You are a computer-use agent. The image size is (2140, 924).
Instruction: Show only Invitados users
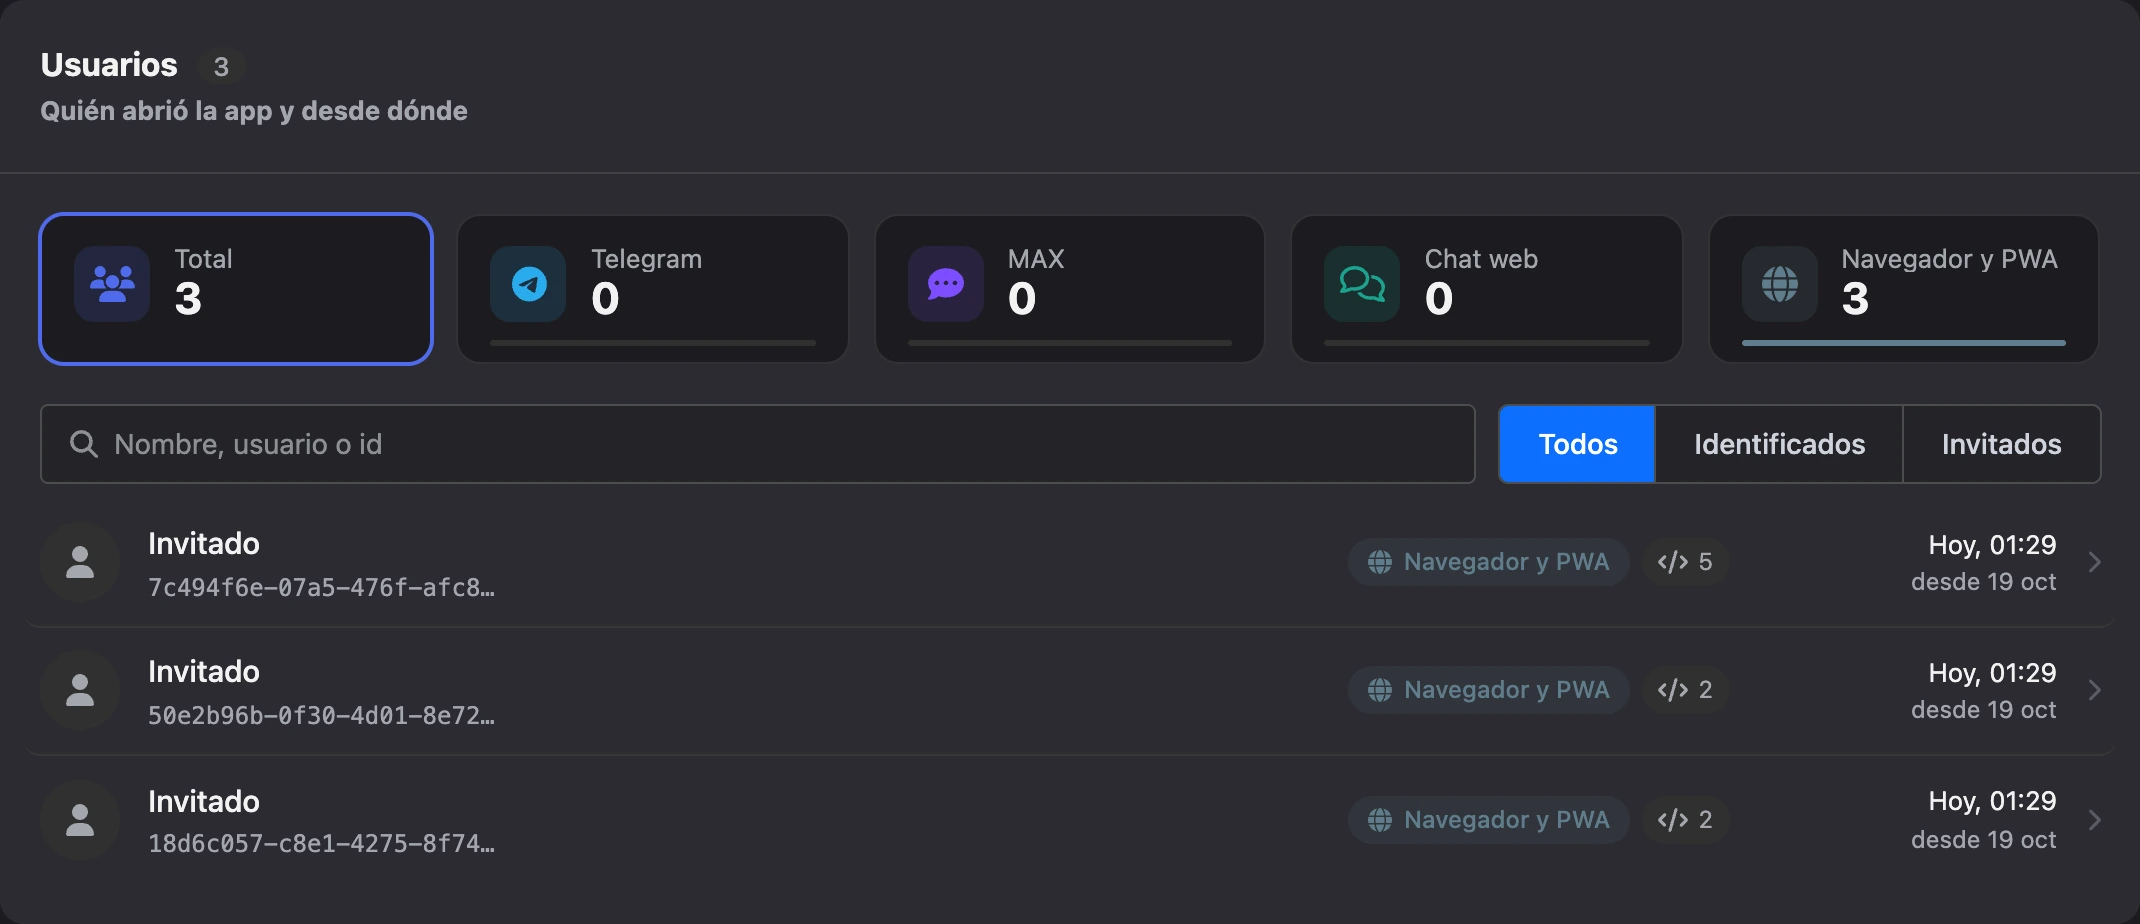click(x=2001, y=444)
